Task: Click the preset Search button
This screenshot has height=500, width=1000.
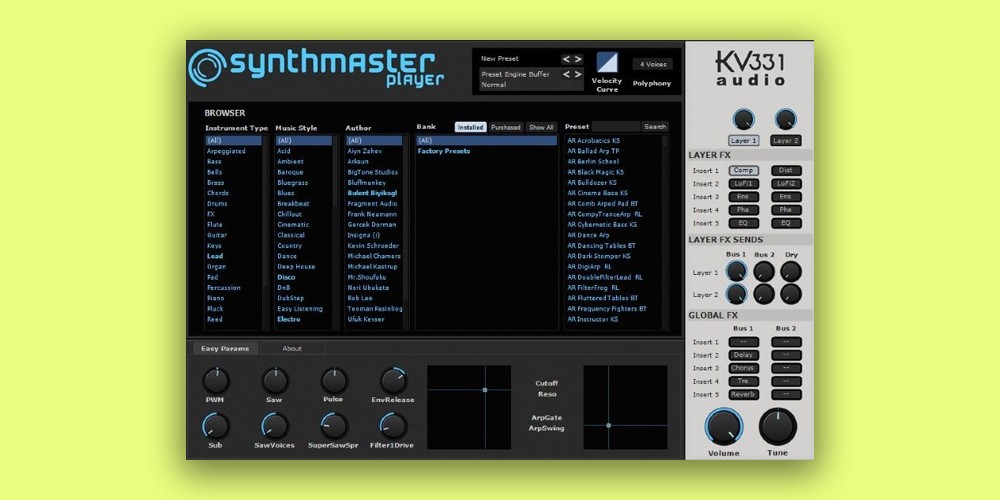Action: (x=655, y=127)
